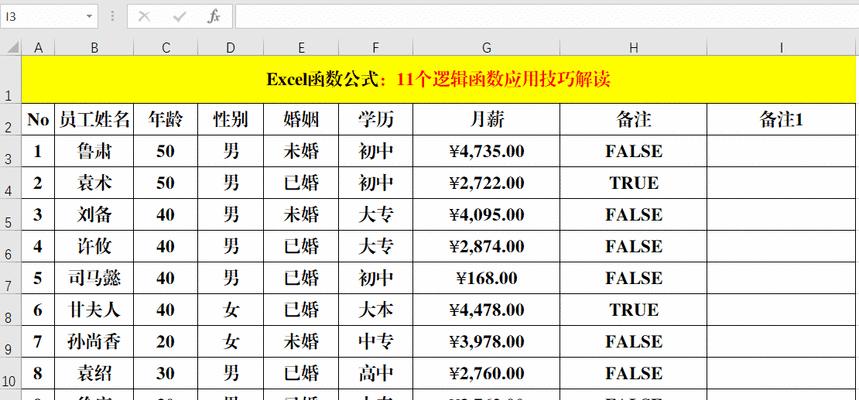Click the formula bar resize dots handle
The height and width of the screenshot is (400, 859).
112,17
